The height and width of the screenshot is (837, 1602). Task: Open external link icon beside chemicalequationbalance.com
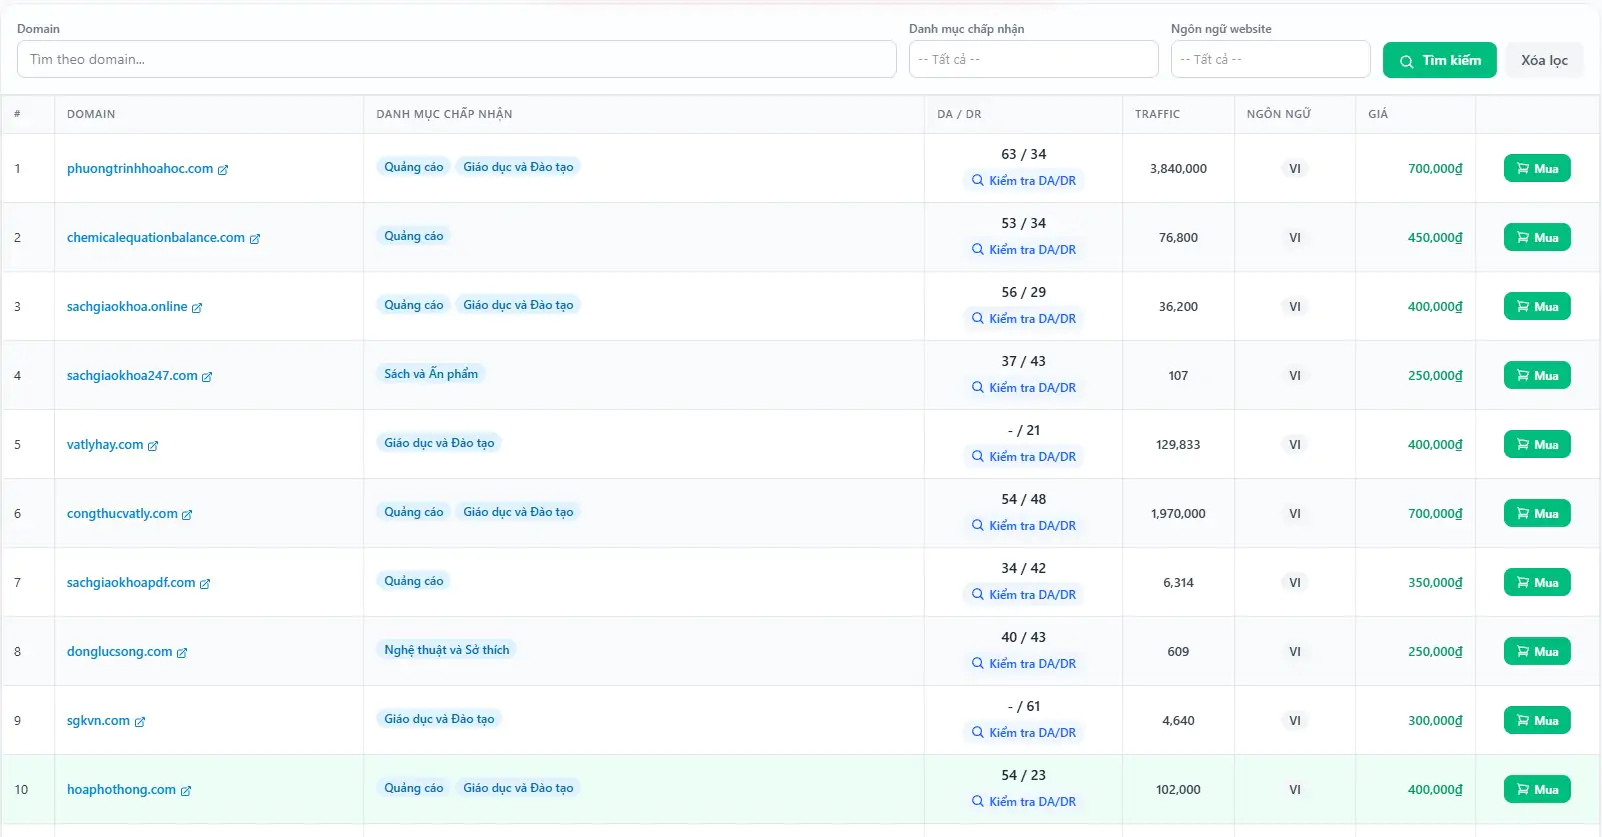pyautogui.click(x=255, y=239)
